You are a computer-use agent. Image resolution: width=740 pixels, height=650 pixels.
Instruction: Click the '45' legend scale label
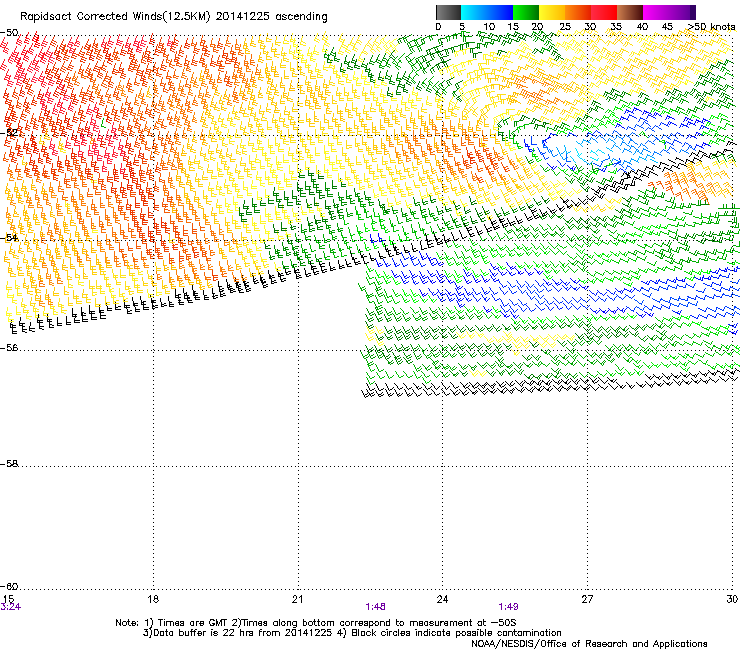[x=667, y=27]
